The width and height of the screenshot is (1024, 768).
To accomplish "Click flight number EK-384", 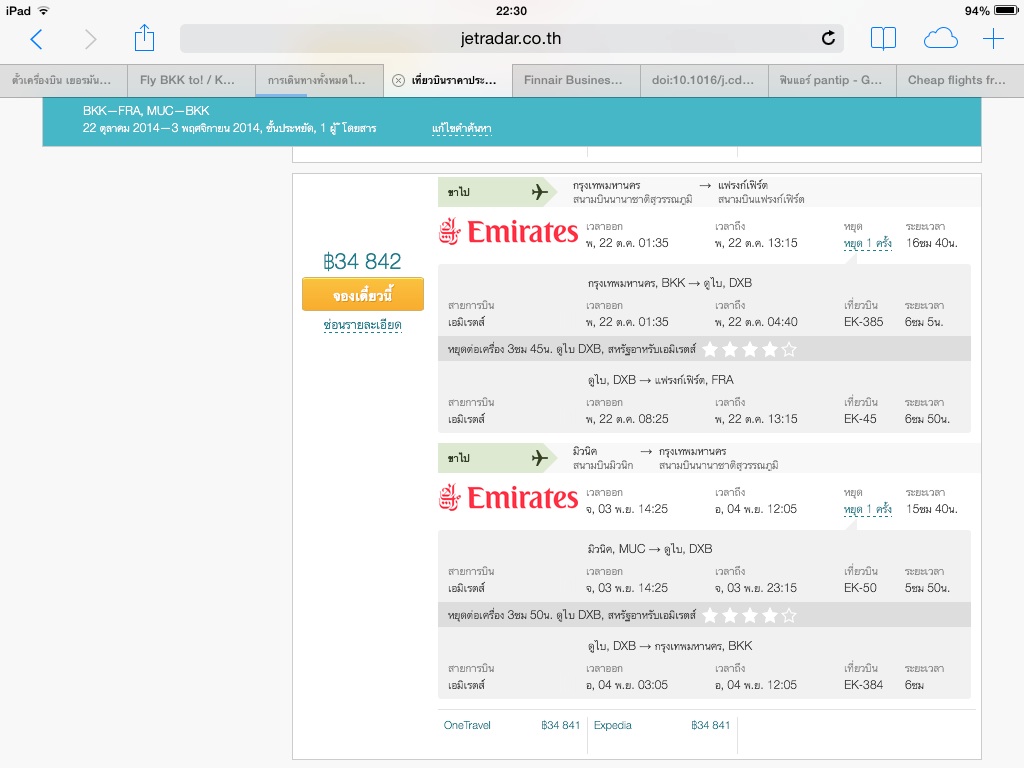I will pos(863,685).
